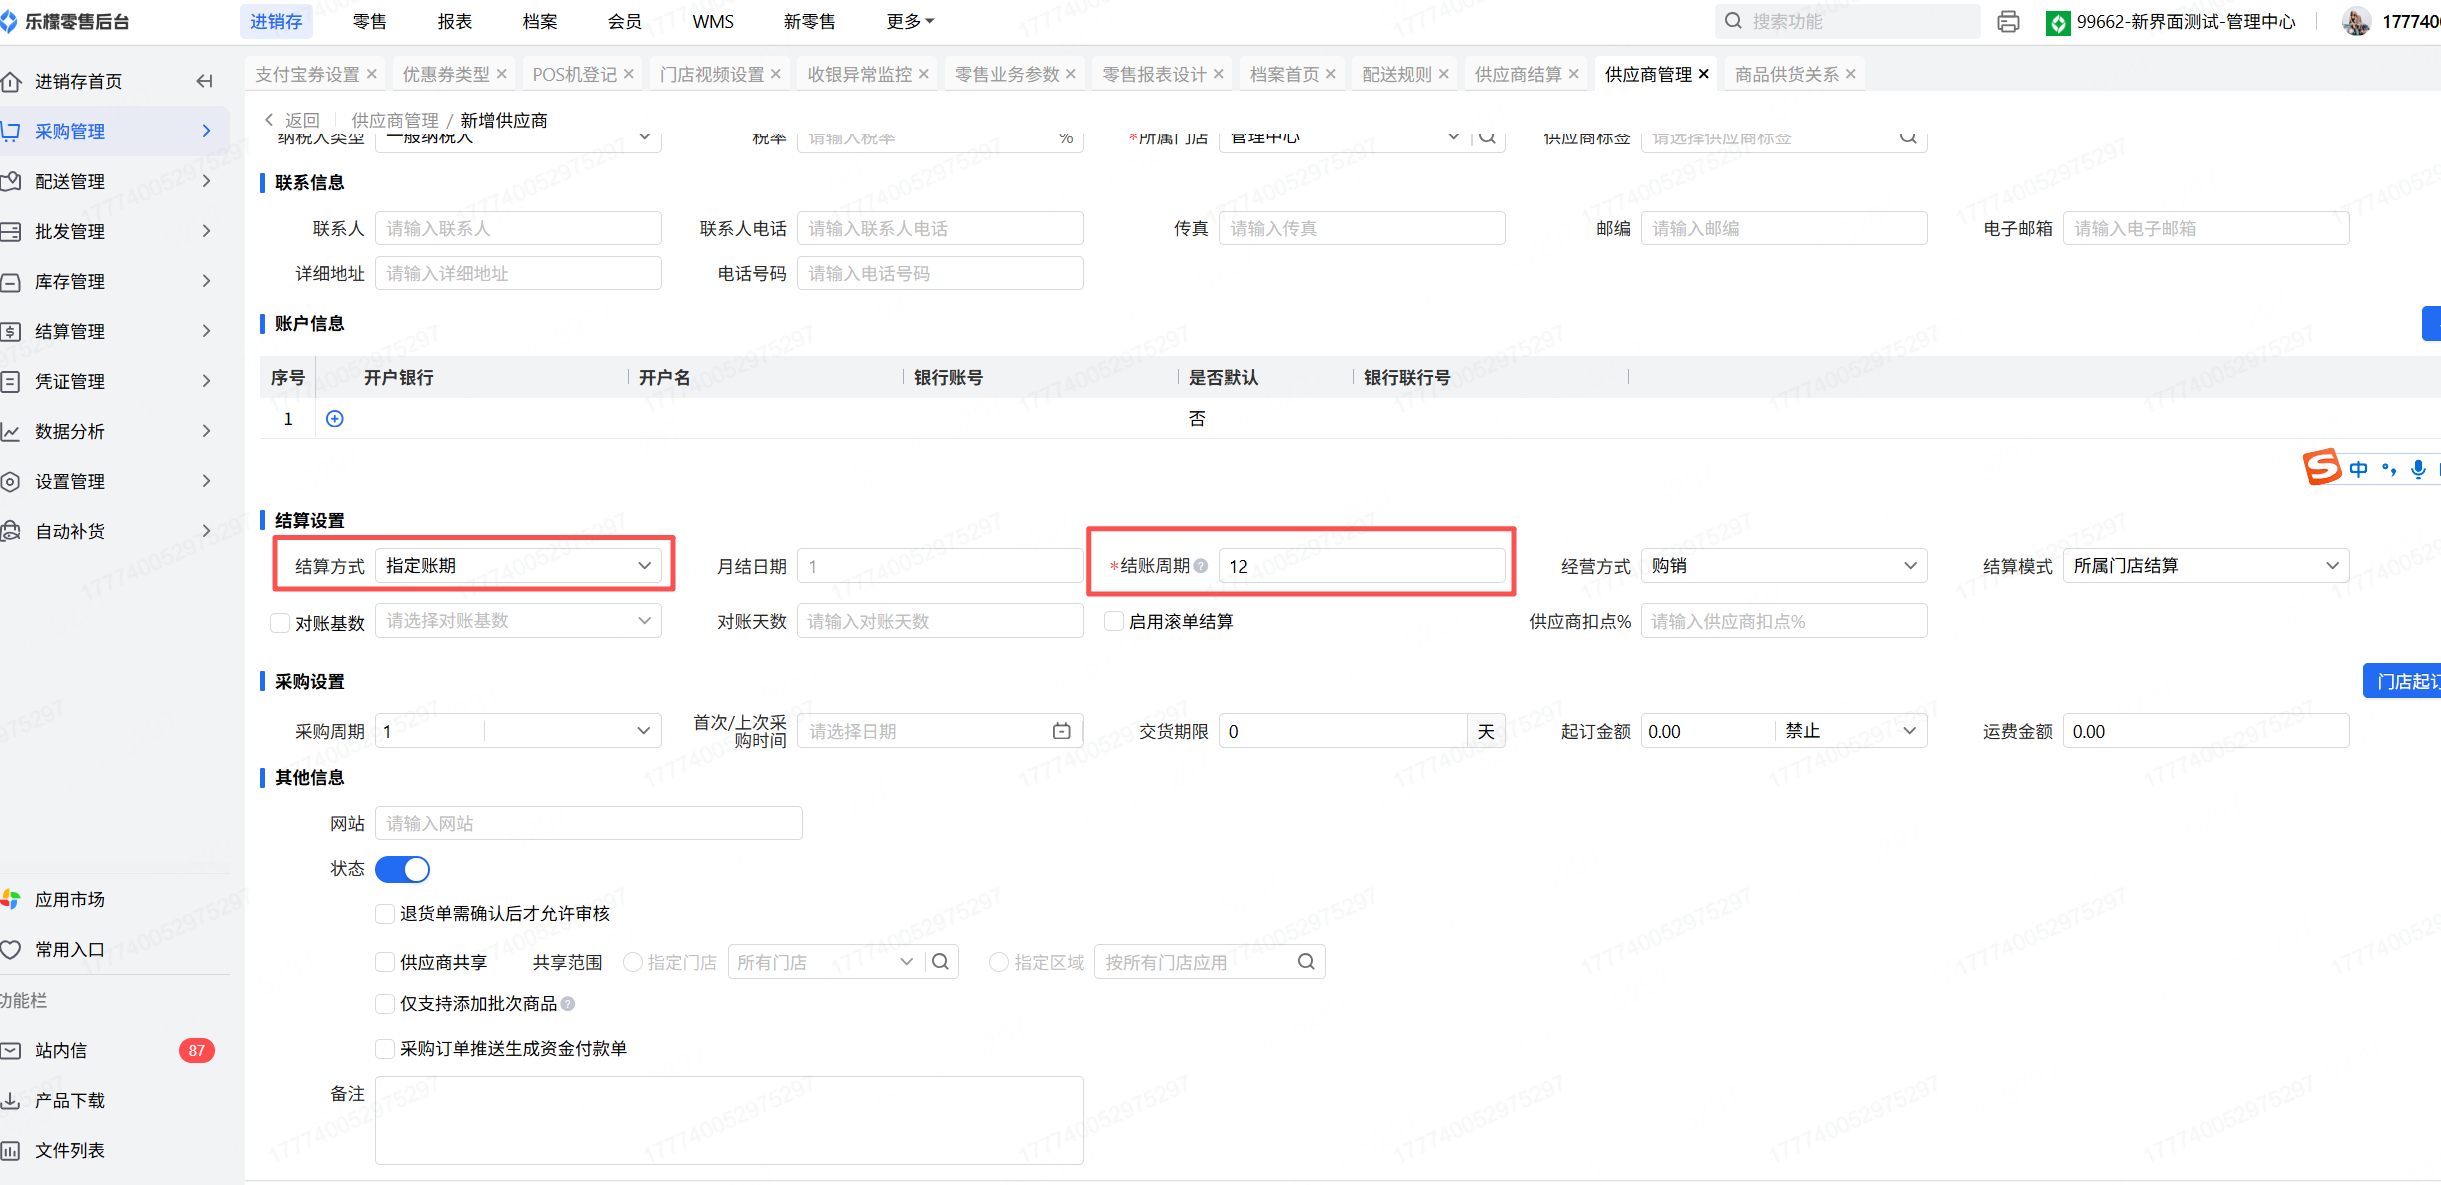
Task: Switch to the 商品供货关系 tab
Action: tap(1786, 74)
